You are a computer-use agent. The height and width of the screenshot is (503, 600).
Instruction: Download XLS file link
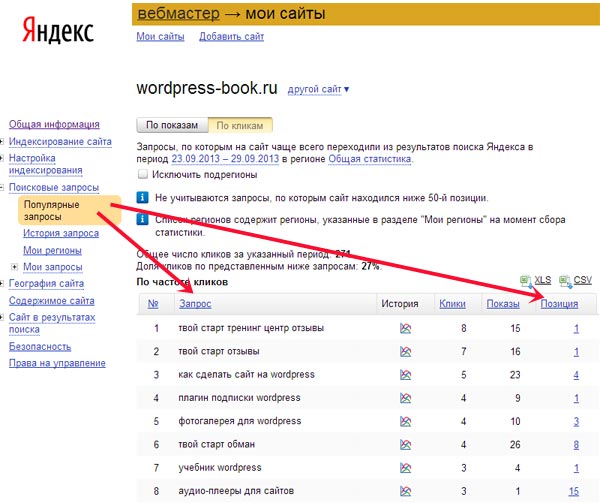click(x=543, y=280)
